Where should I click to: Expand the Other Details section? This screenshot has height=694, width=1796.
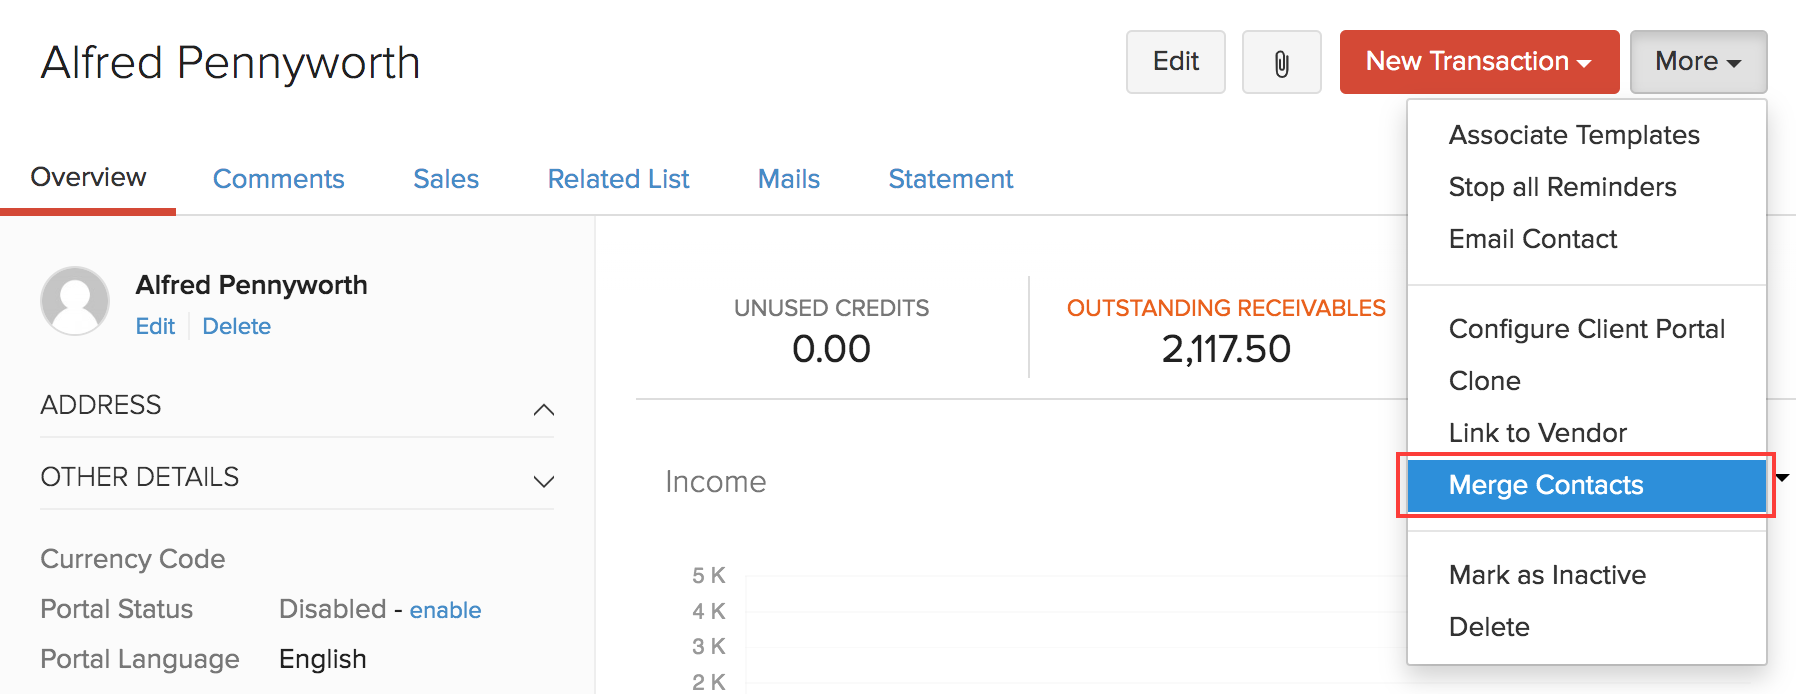[x=543, y=480]
